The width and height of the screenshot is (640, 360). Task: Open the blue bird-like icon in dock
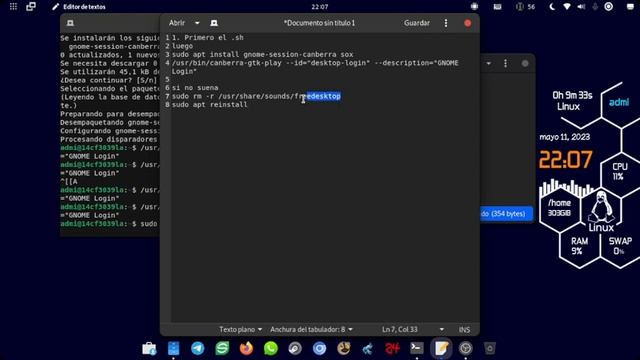(x=368, y=348)
